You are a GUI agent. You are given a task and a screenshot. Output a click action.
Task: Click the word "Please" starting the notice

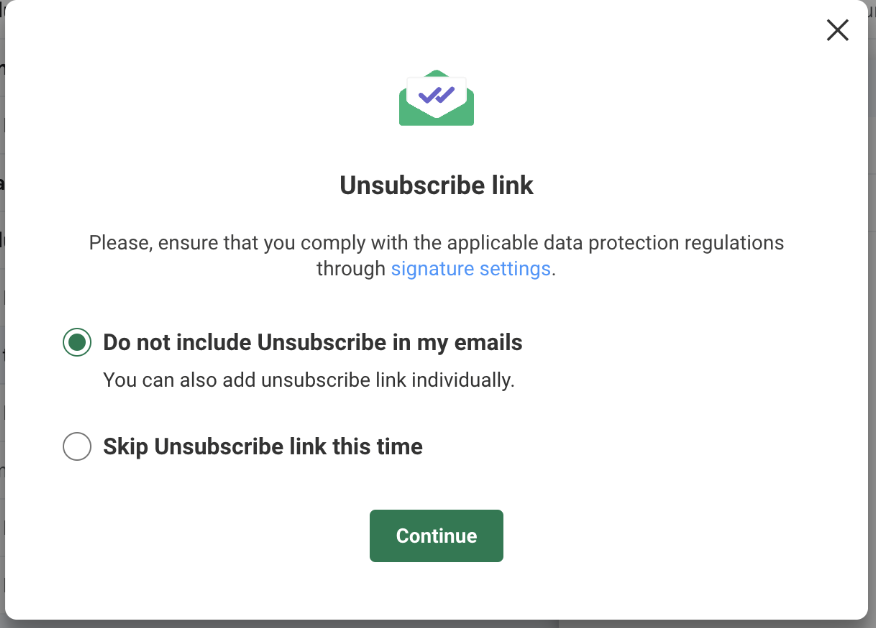(x=115, y=243)
